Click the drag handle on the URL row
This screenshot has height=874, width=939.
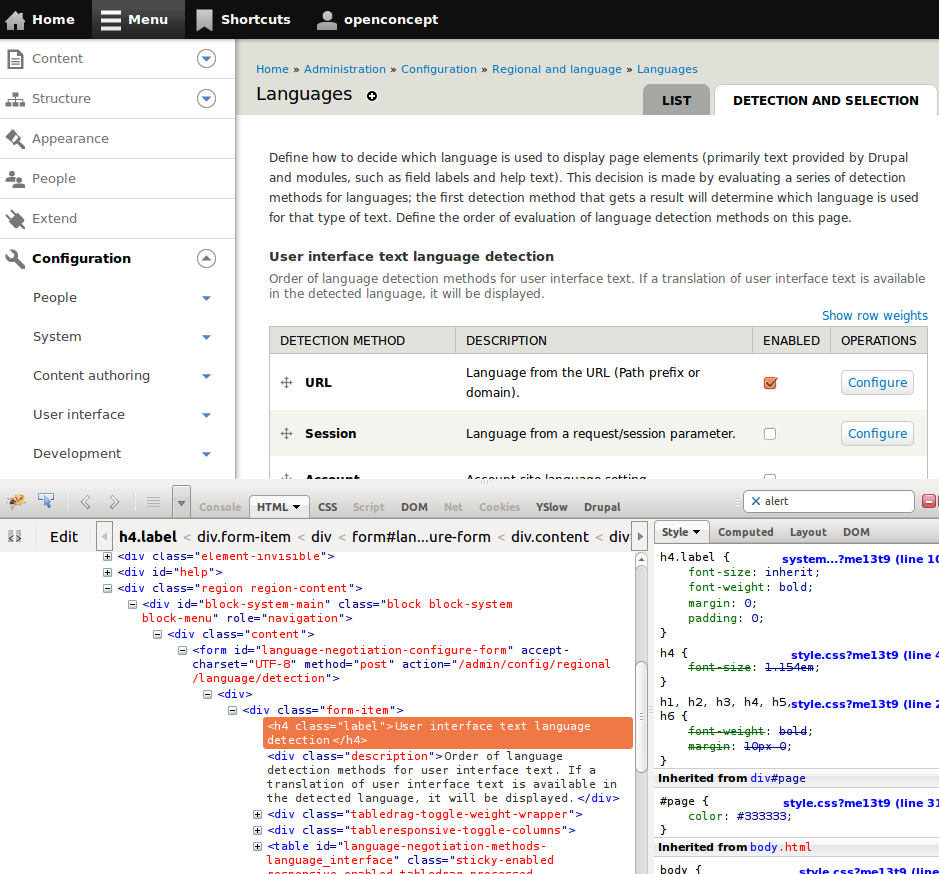285,382
